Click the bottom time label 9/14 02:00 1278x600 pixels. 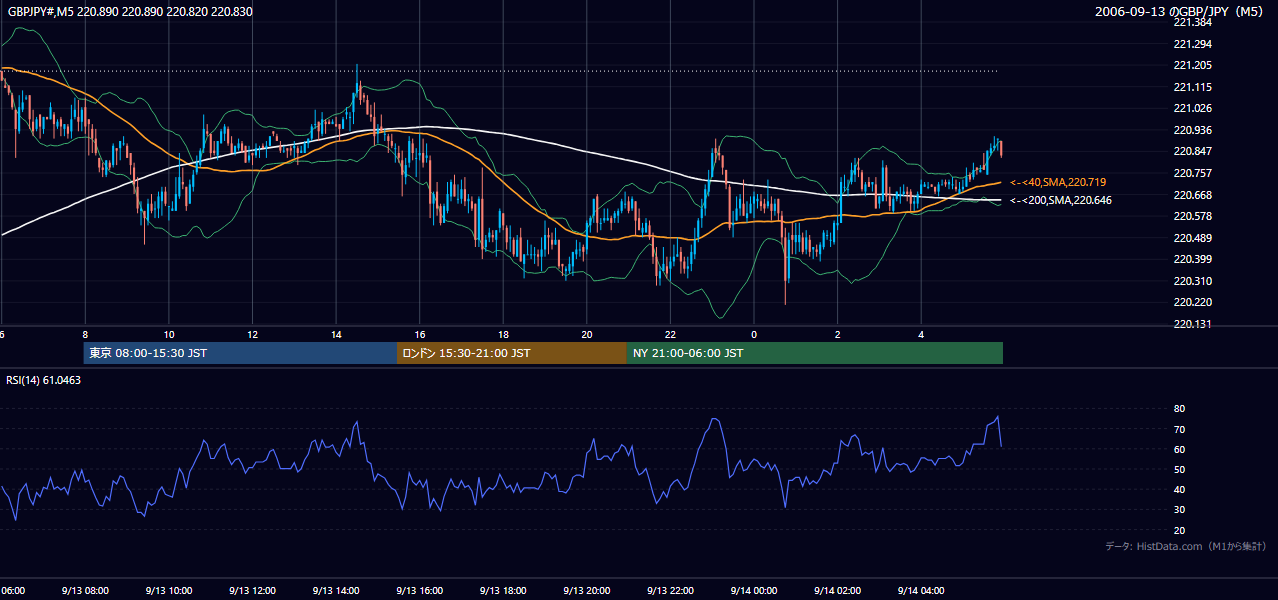[837, 591]
